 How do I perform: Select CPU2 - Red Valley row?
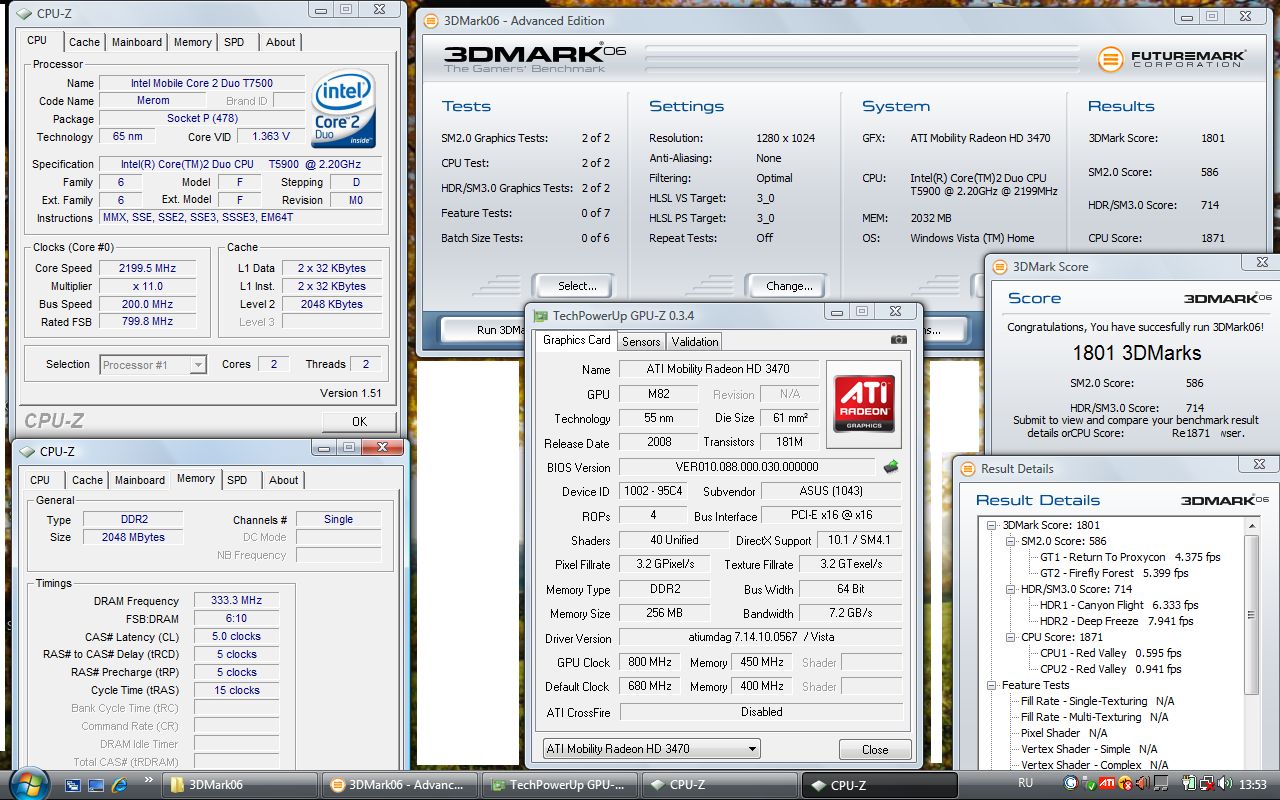tap(1112, 669)
